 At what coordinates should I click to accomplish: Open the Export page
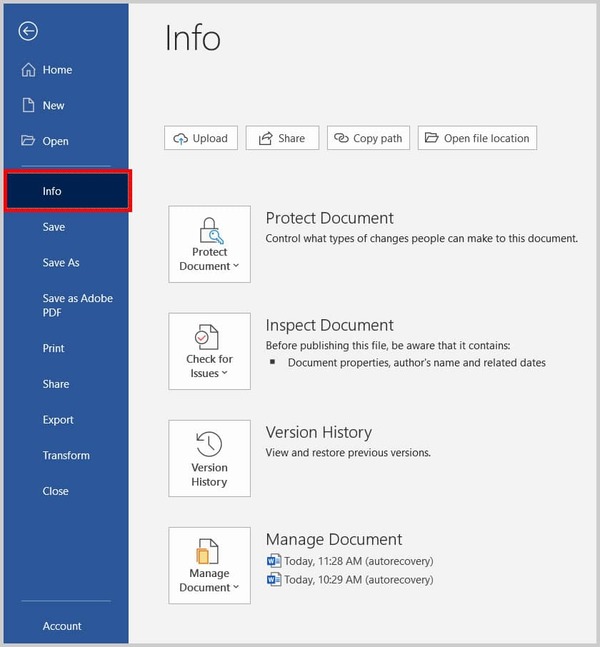[x=66, y=420]
